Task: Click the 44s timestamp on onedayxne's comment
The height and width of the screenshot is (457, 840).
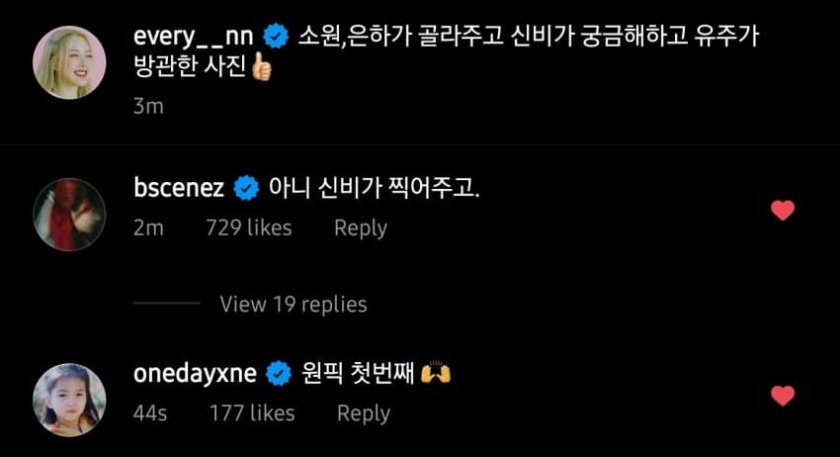Action: click(x=150, y=413)
